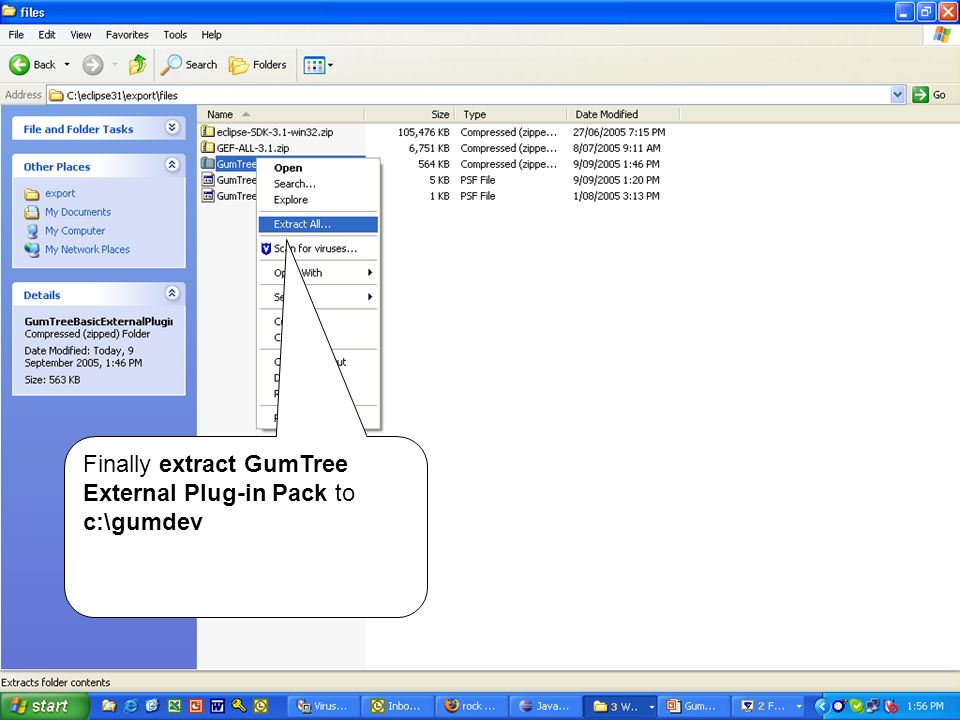This screenshot has width=960, height=720.
Task: Open the File menu
Action: [x=16, y=35]
